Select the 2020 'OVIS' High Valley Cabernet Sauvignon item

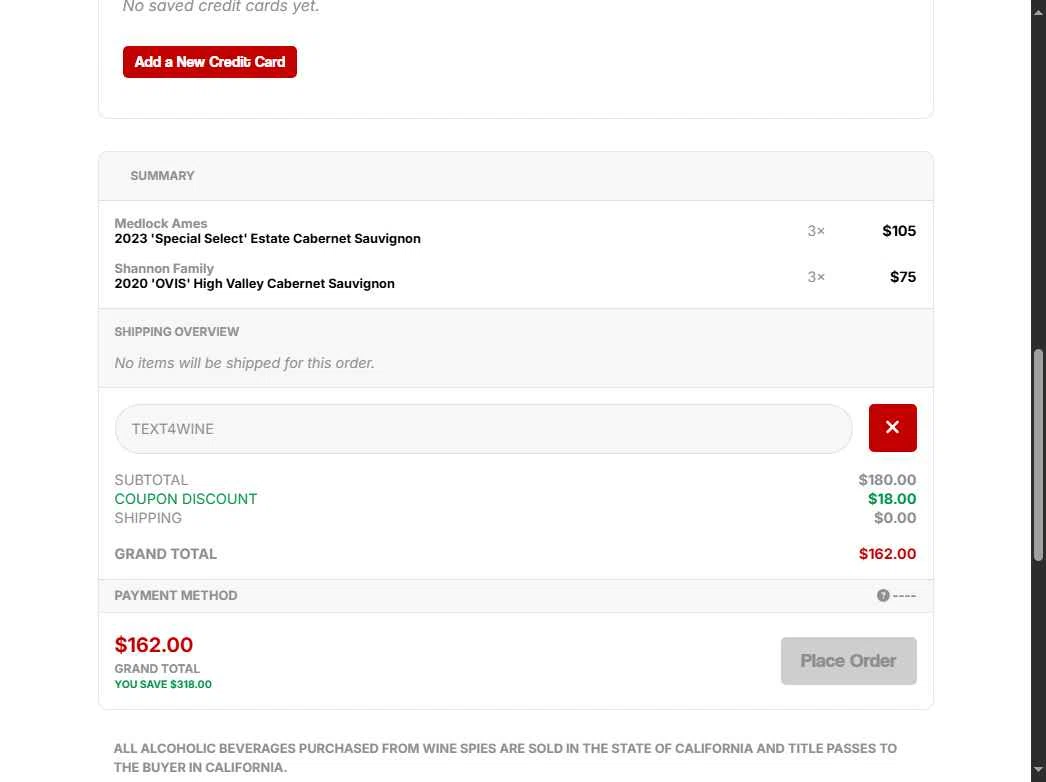pyautogui.click(x=254, y=284)
